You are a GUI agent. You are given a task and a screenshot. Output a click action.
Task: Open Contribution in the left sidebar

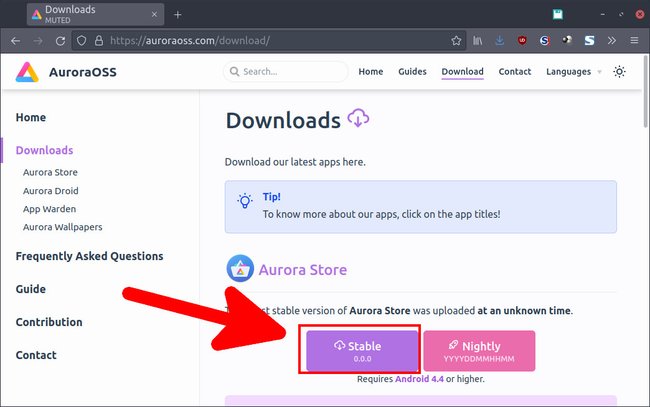click(x=49, y=322)
